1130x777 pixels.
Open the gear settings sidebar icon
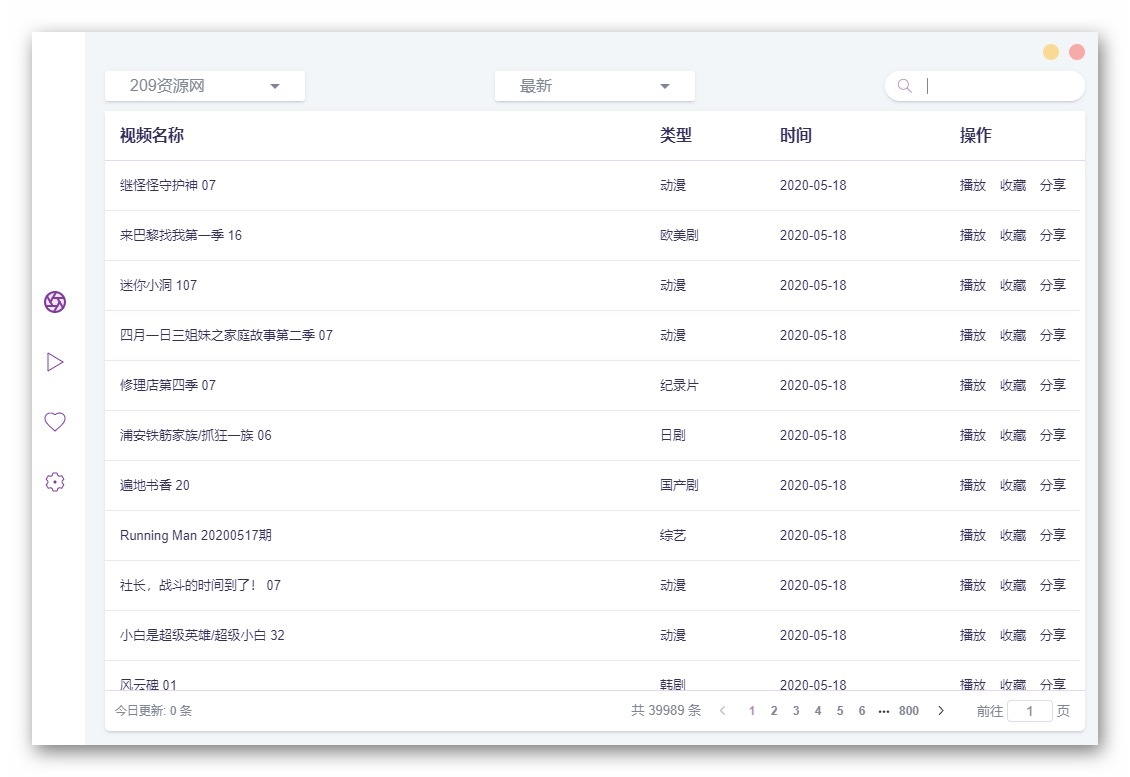(55, 481)
